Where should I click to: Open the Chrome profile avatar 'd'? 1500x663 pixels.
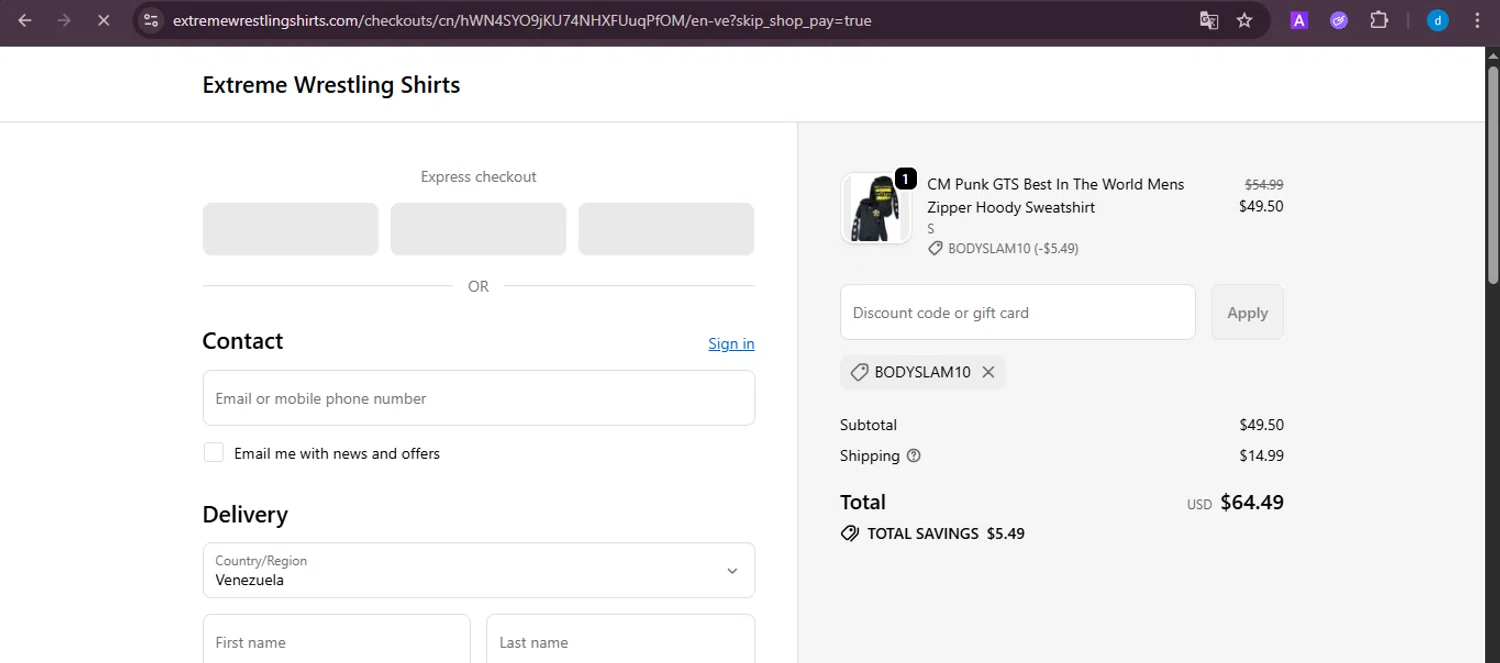[1438, 20]
